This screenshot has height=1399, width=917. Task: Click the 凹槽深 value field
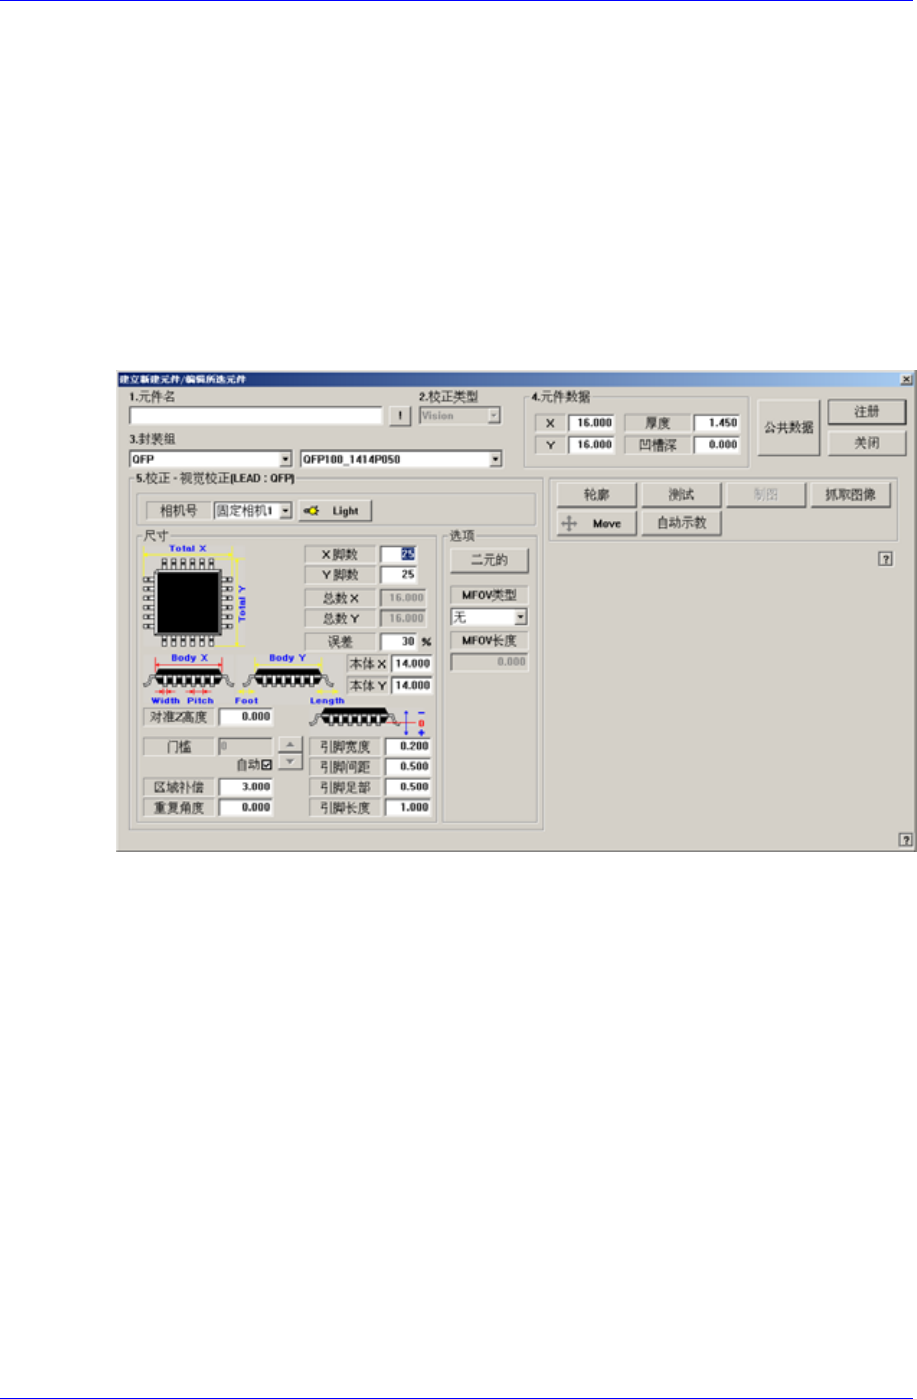[x=717, y=445]
